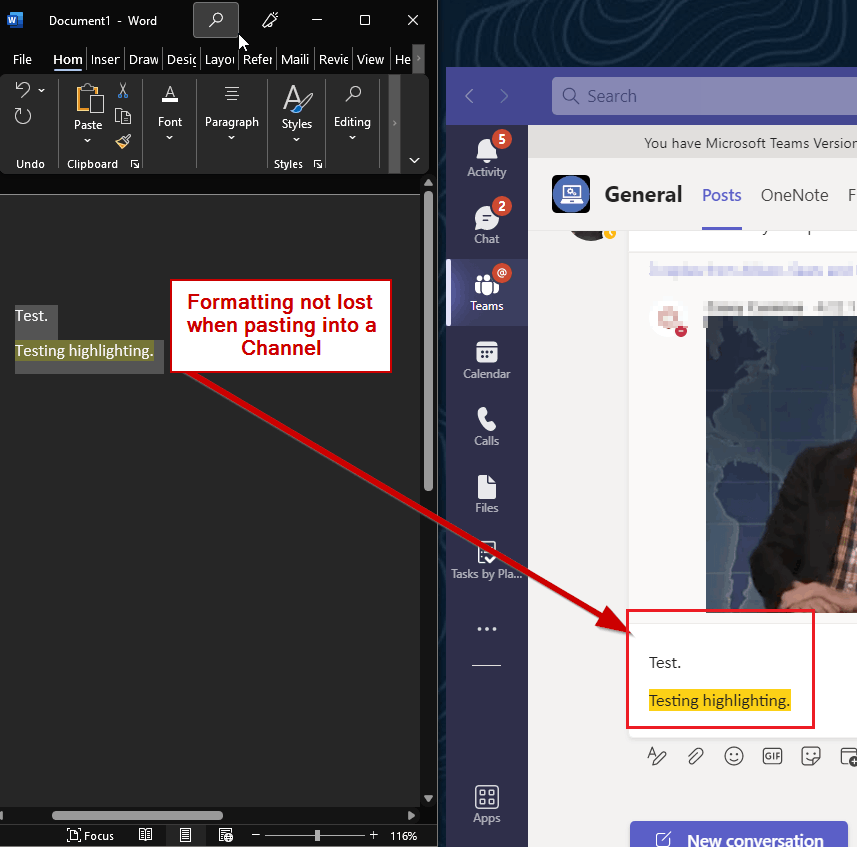The height and width of the screenshot is (847, 857).
Task: Open the Word Coming Soon megaphone icon
Action: (269, 20)
